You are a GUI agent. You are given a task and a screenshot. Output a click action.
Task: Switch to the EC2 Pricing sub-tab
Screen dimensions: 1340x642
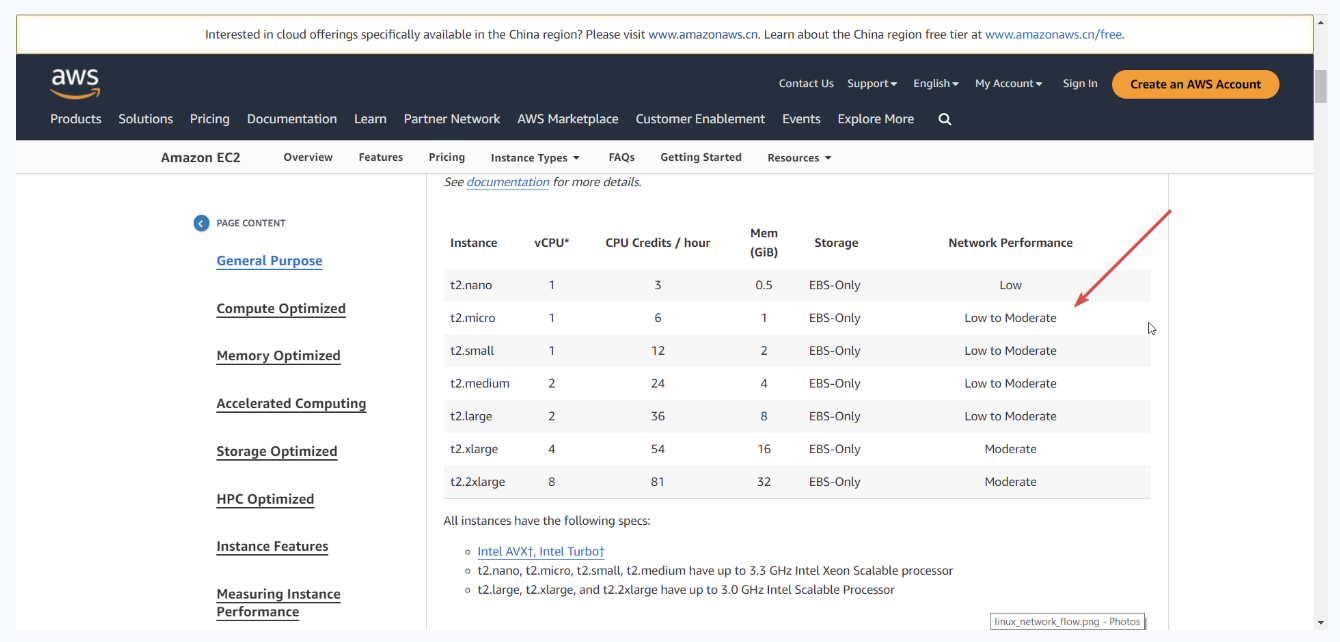pos(447,157)
